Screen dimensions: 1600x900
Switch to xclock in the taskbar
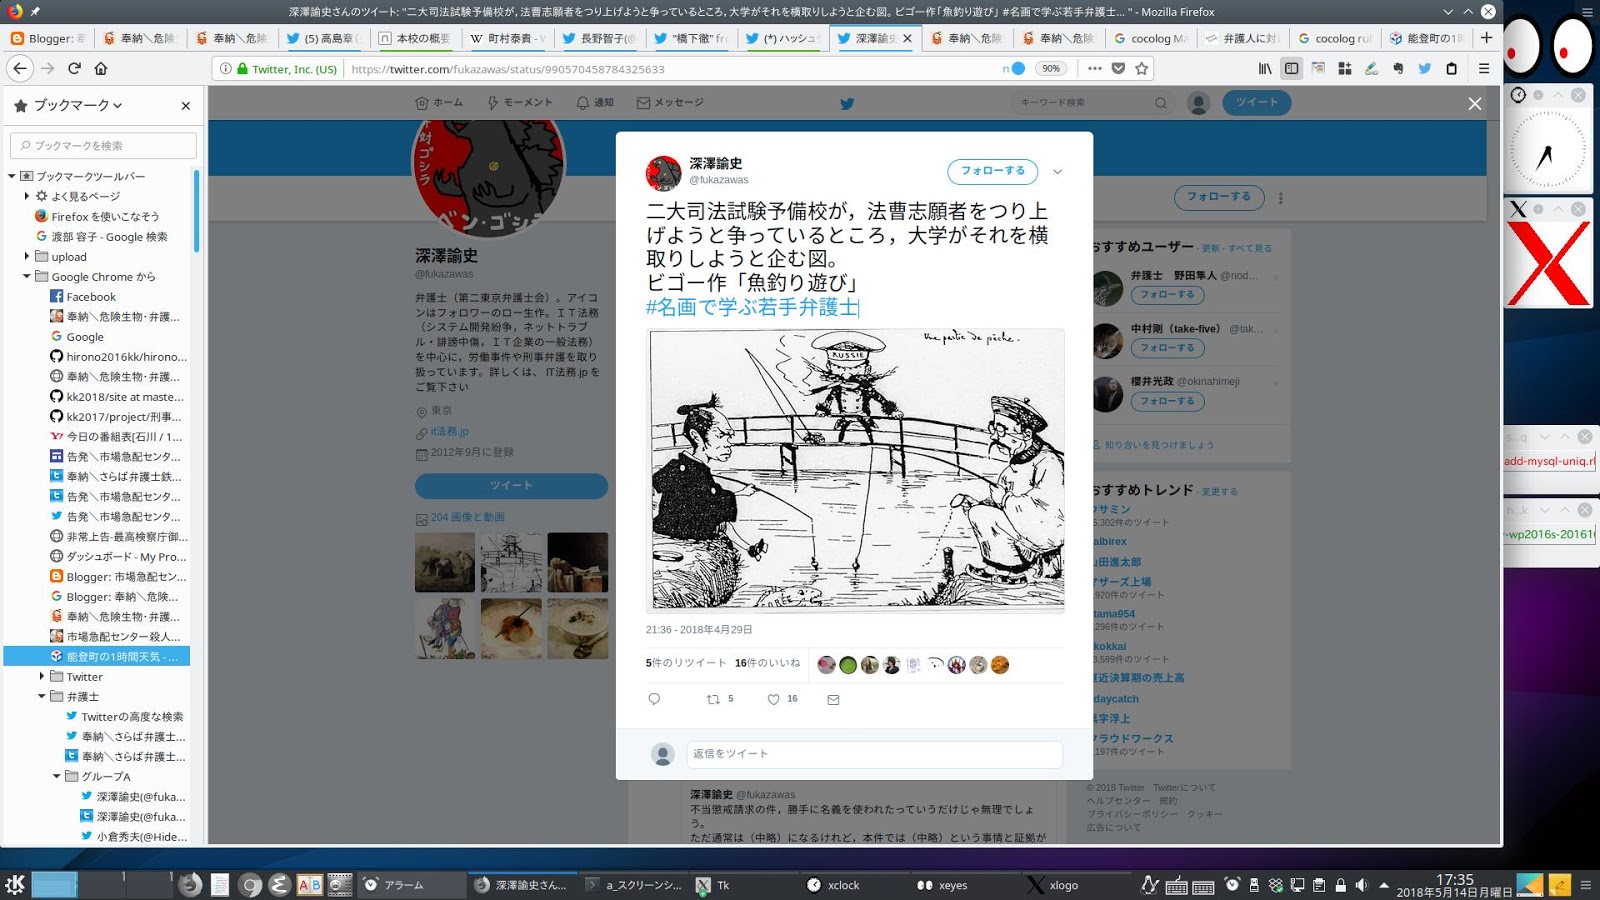843,885
